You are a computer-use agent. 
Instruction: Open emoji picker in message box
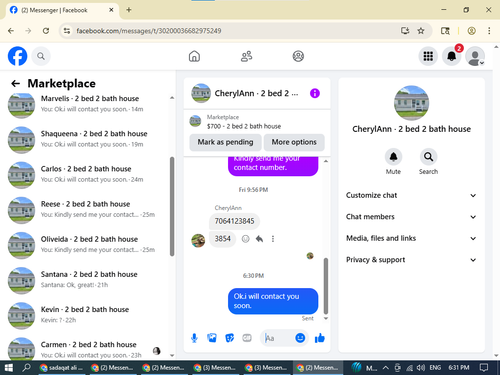(x=300, y=338)
